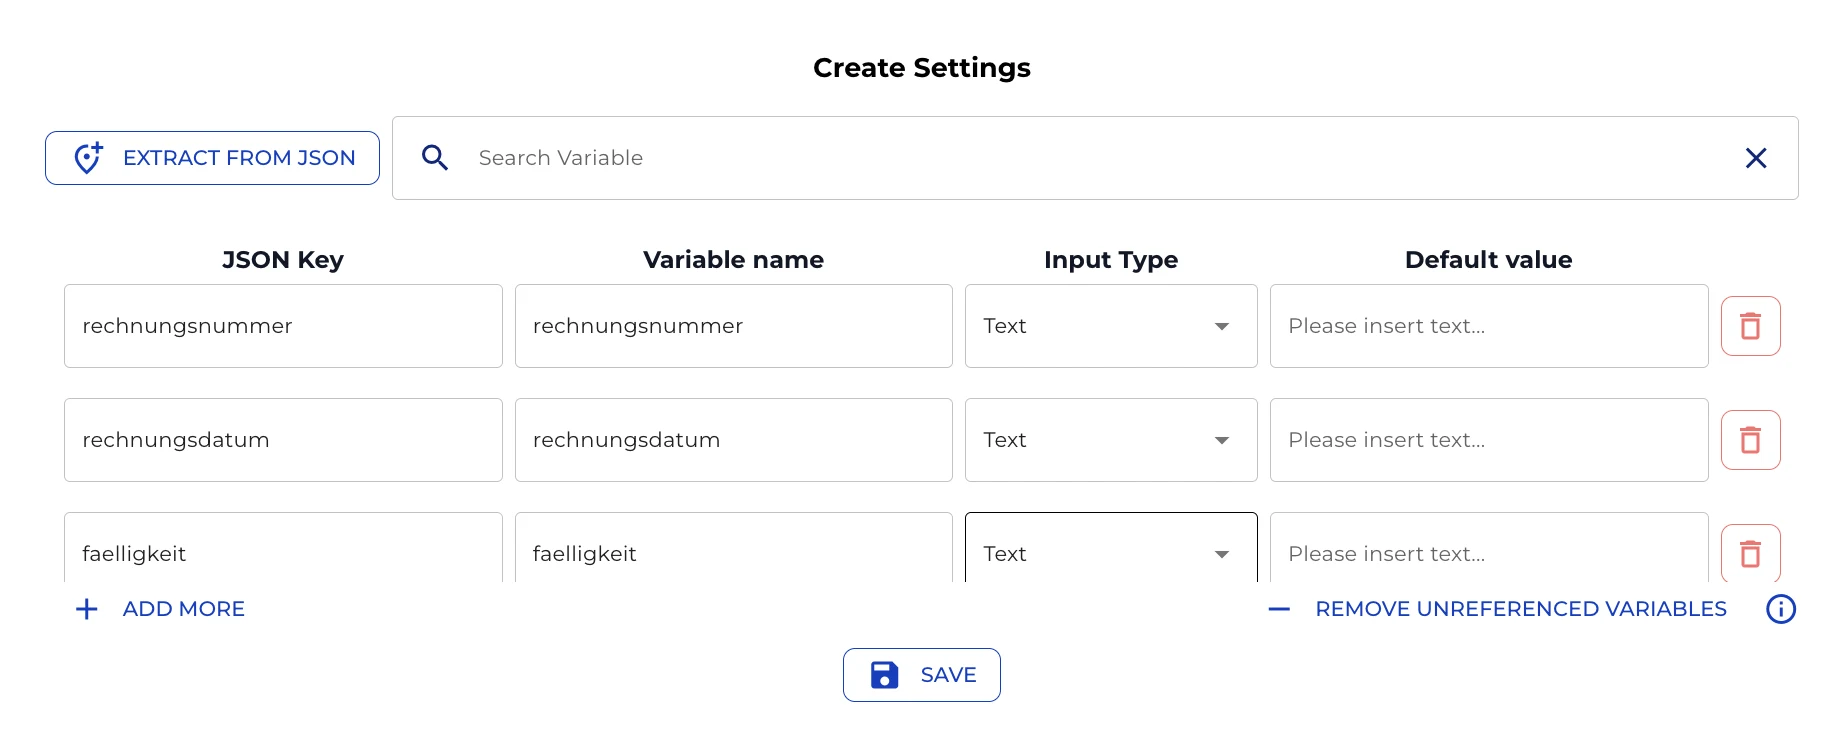Open Input Type dropdown for faelligkeit

1111,548
